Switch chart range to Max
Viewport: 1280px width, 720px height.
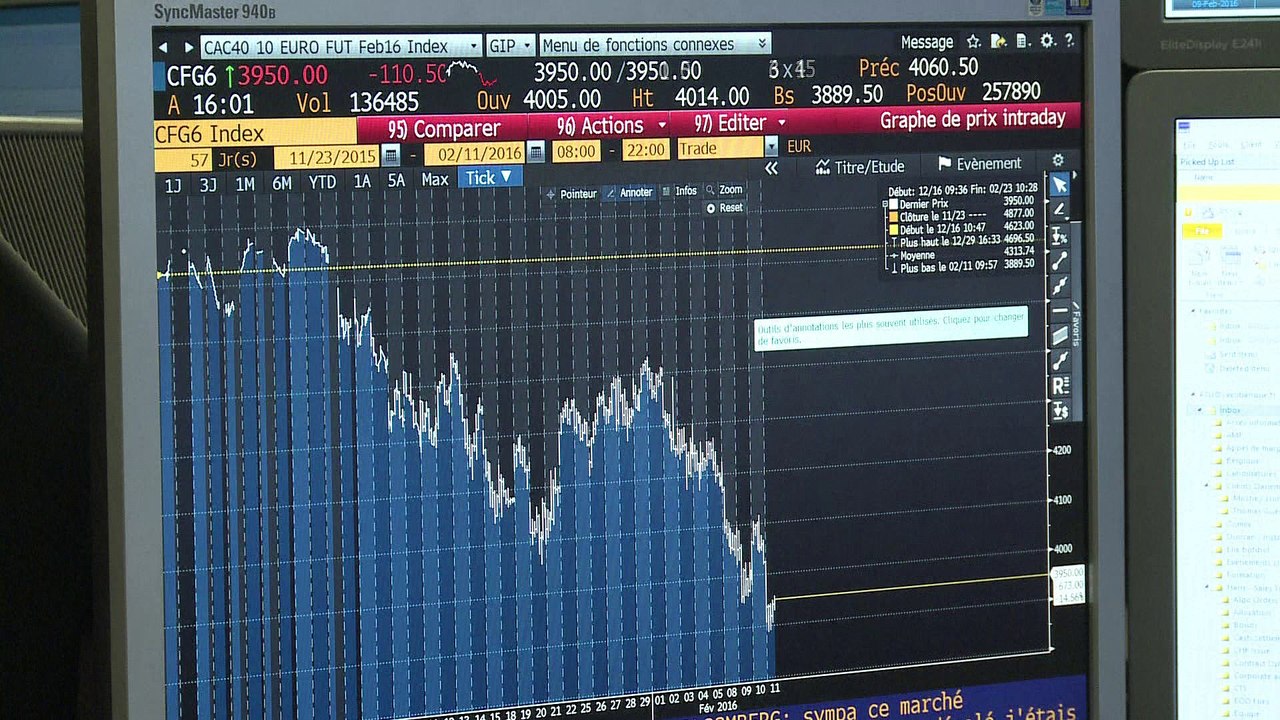[435, 180]
